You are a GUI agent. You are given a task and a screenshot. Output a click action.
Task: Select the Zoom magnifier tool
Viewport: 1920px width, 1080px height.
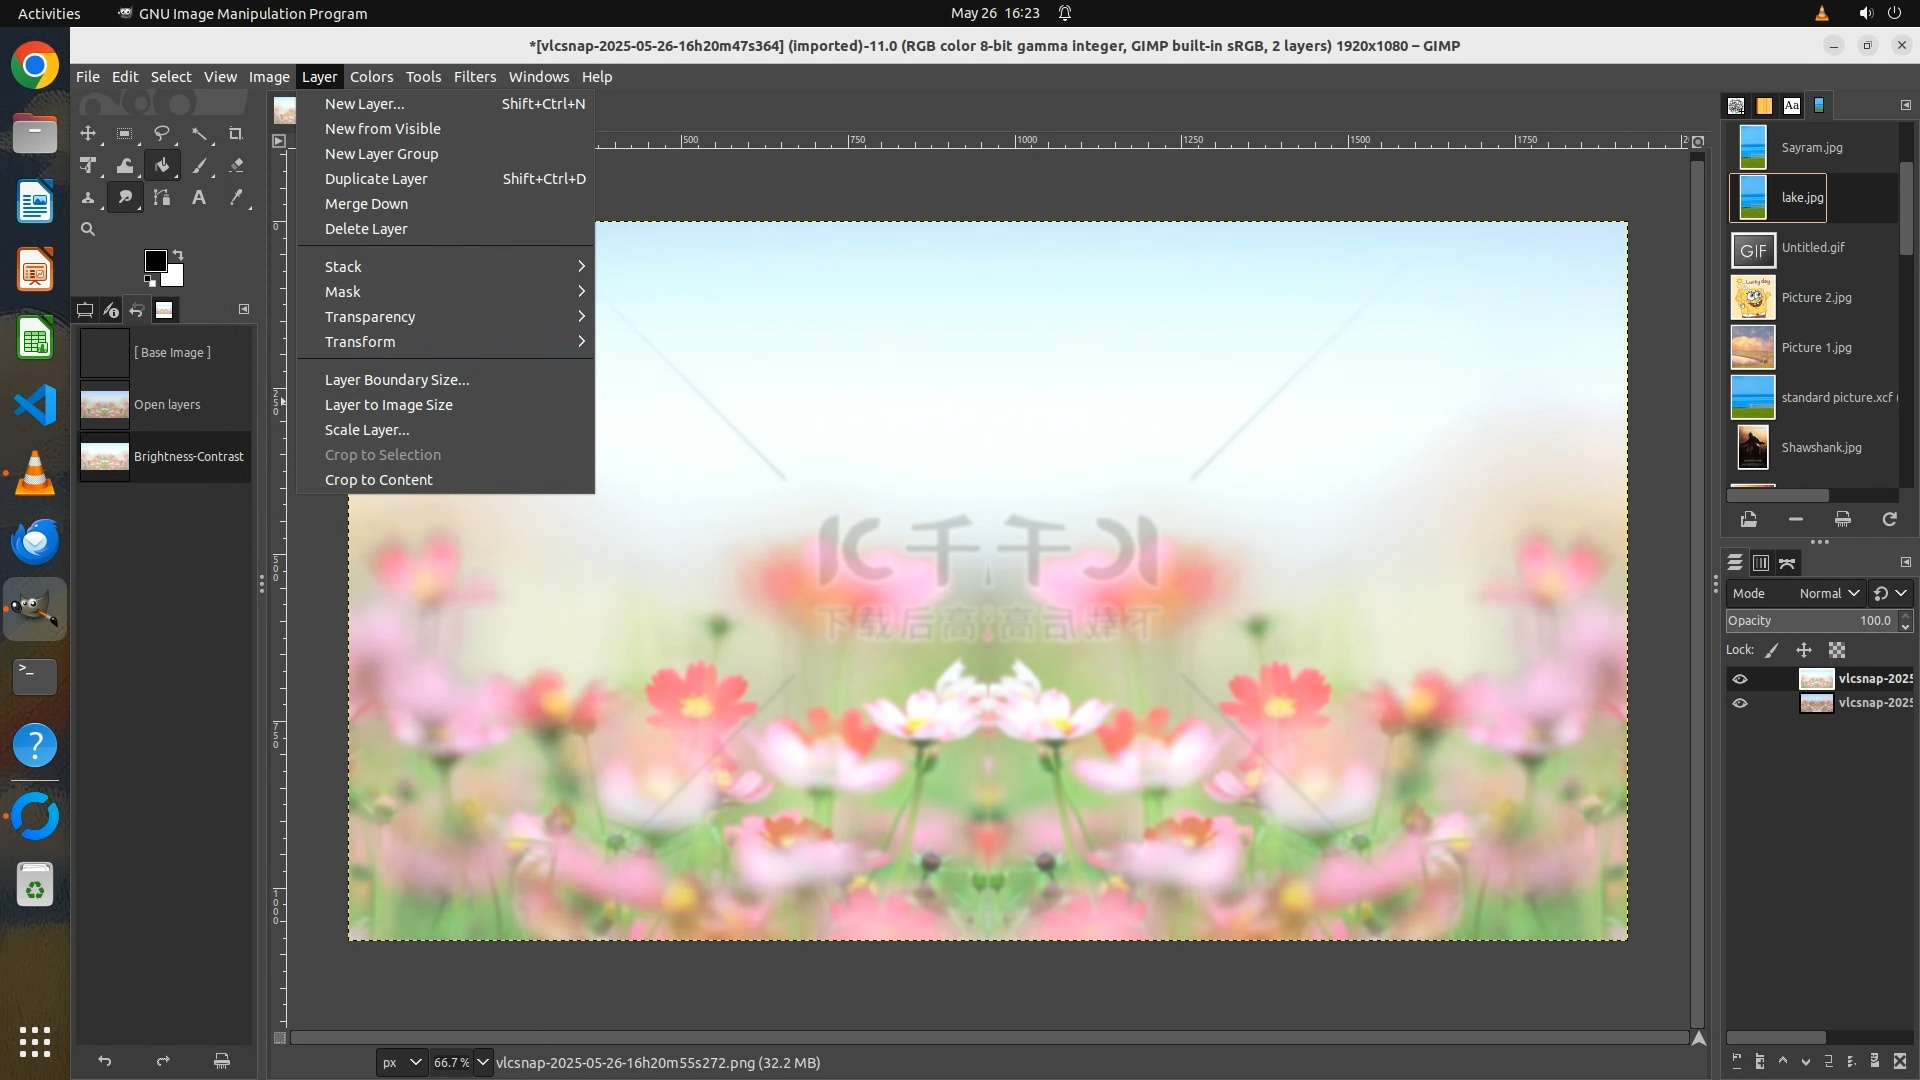click(x=88, y=229)
